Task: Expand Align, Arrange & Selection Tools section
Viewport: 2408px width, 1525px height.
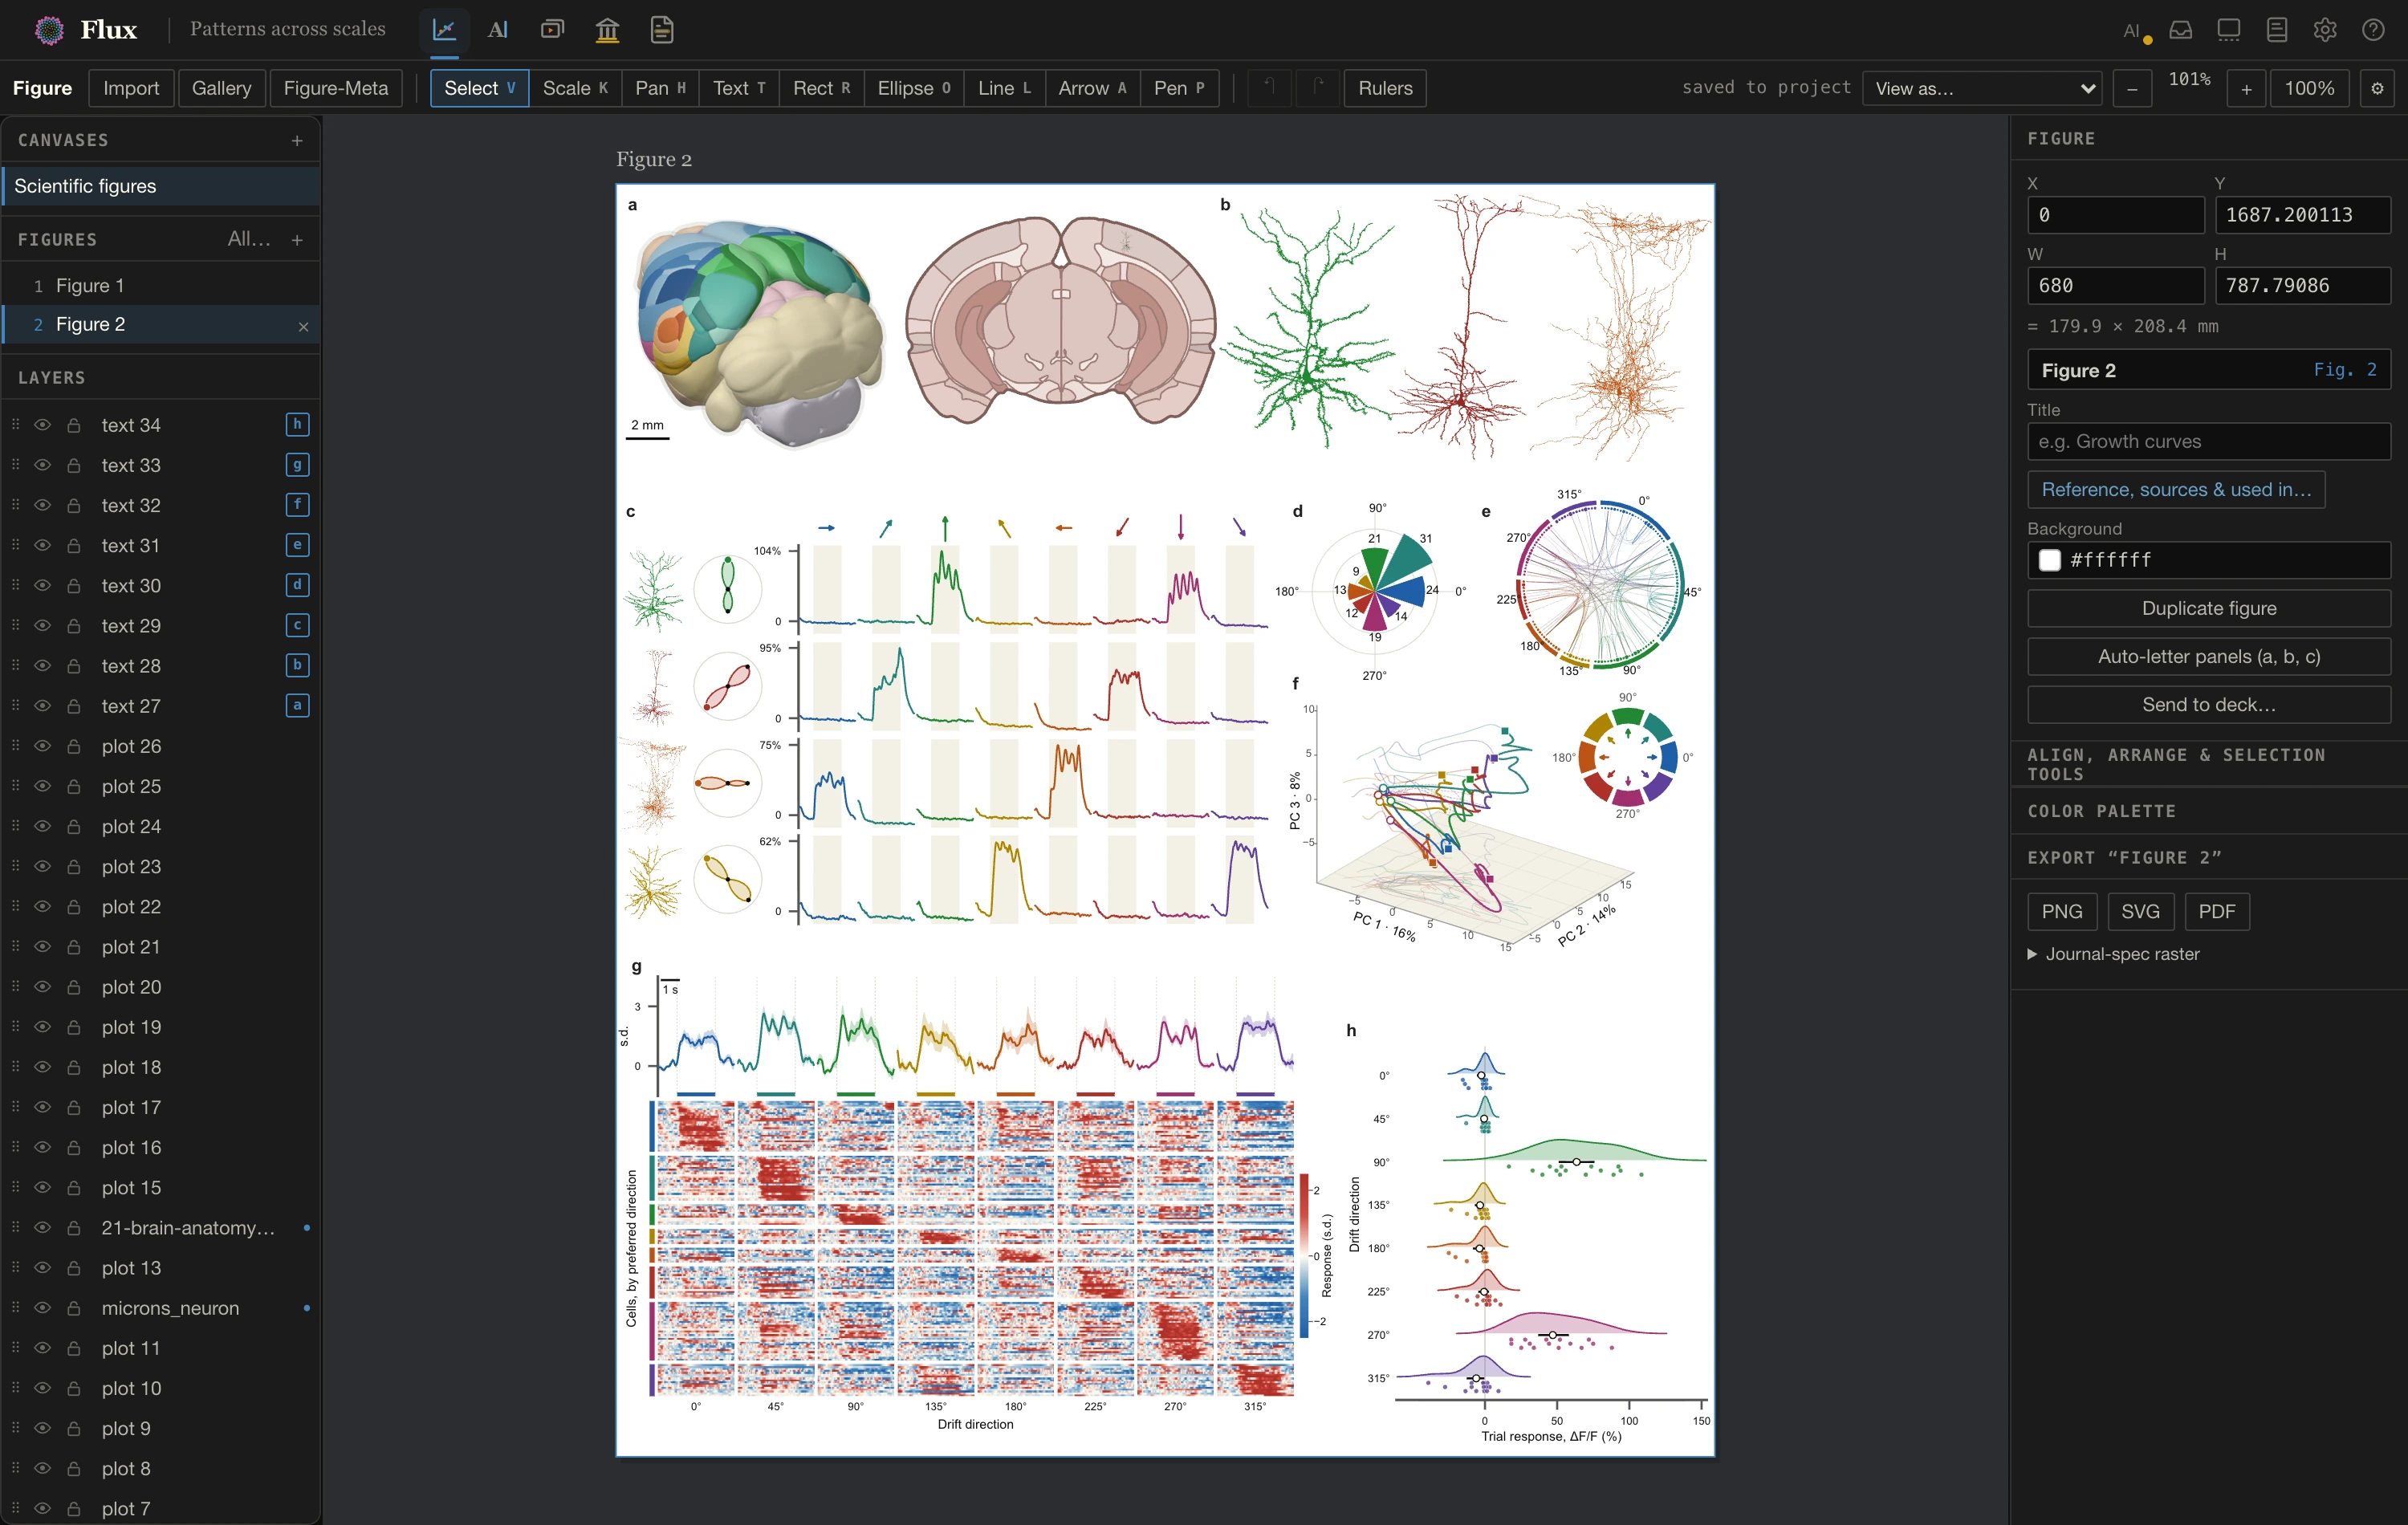Action: pyautogui.click(x=2208, y=764)
